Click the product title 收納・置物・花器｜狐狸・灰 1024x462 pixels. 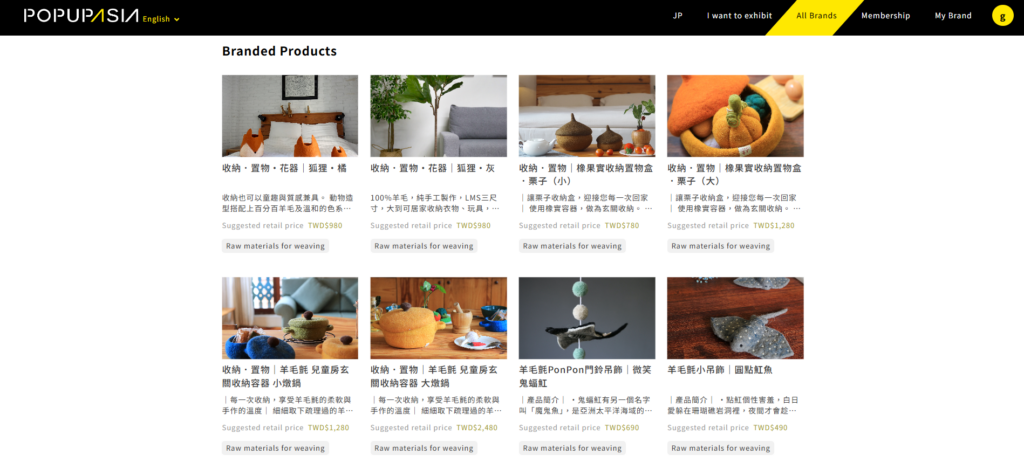tap(432, 168)
